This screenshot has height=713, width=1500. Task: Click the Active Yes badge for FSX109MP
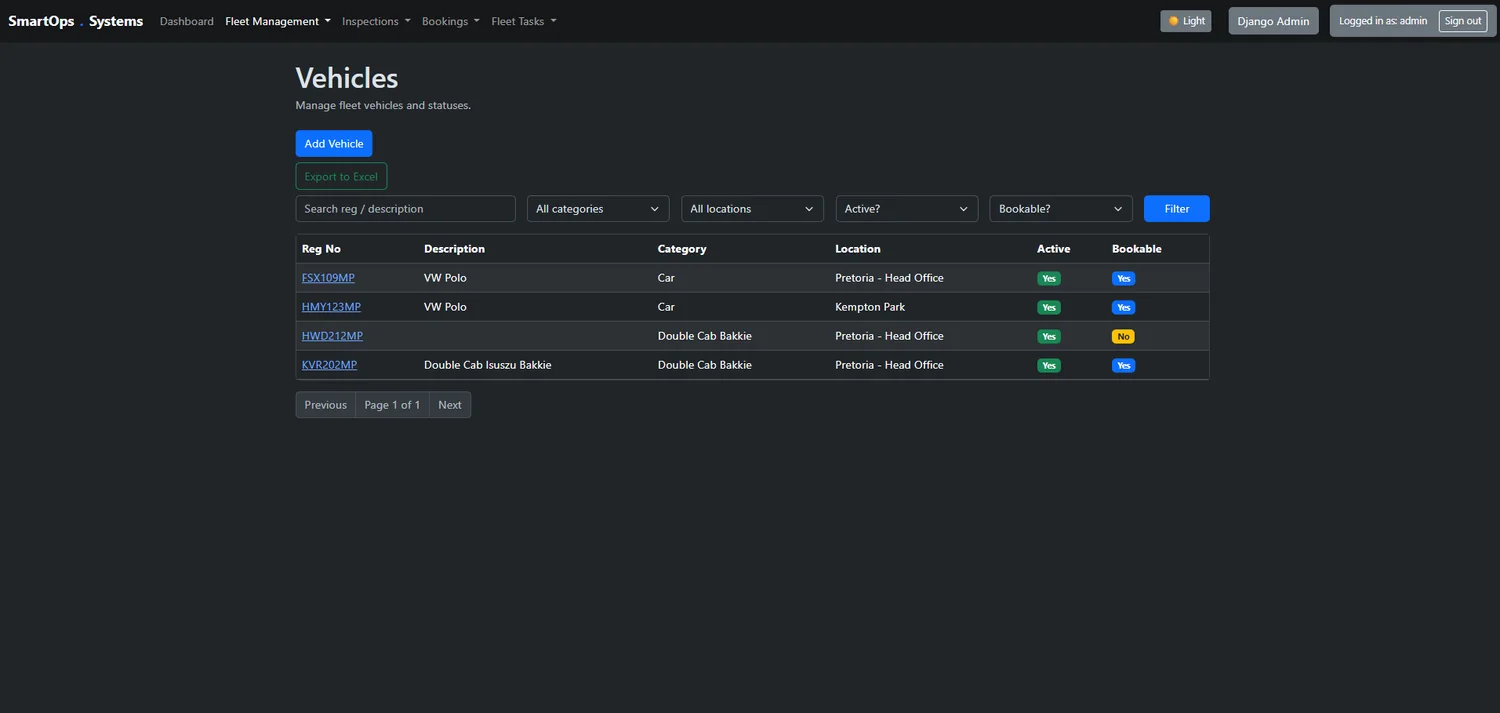pyautogui.click(x=1049, y=279)
